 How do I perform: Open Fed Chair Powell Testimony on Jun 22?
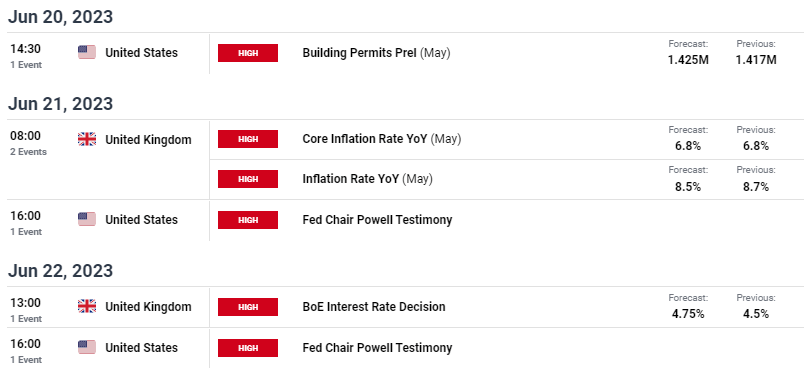pyautogui.click(x=377, y=347)
